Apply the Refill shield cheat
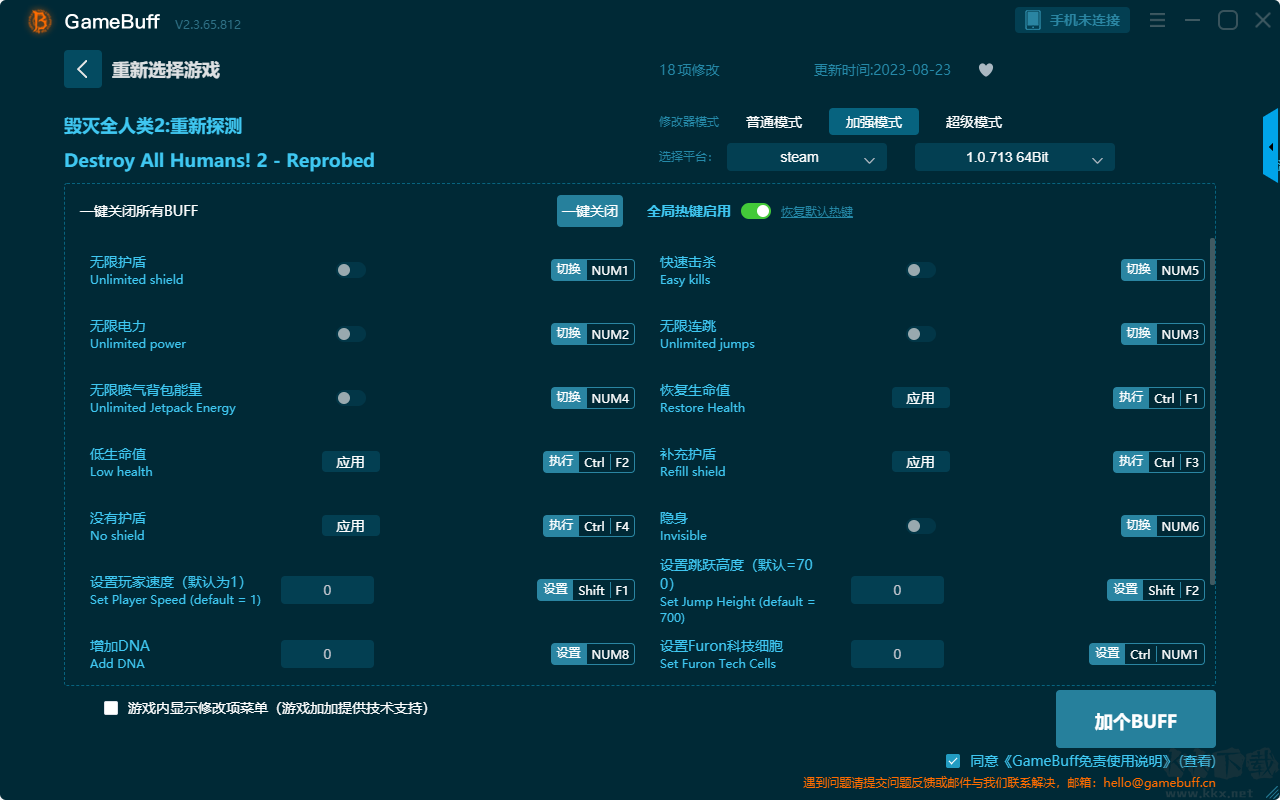The height and width of the screenshot is (800, 1280). point(921,462)
